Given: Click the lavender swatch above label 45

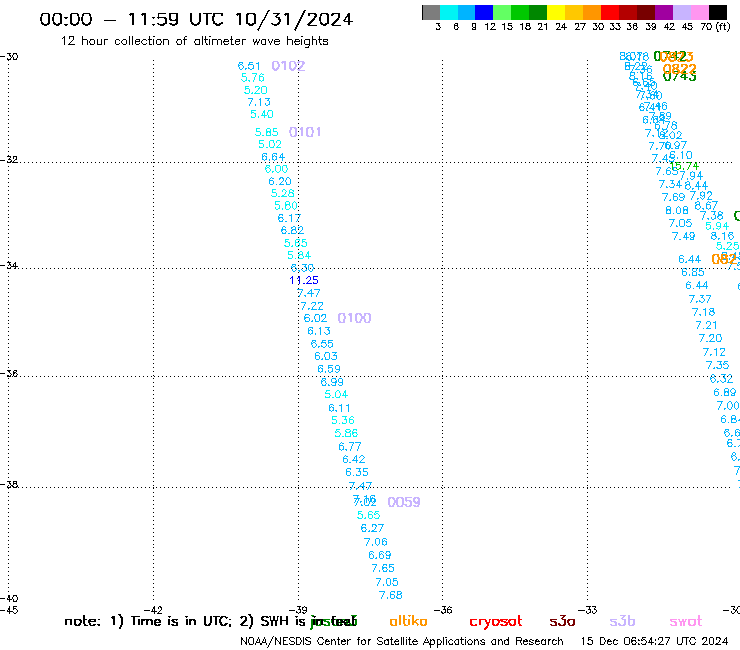Looking at the screenshot, I should (682, 12).
